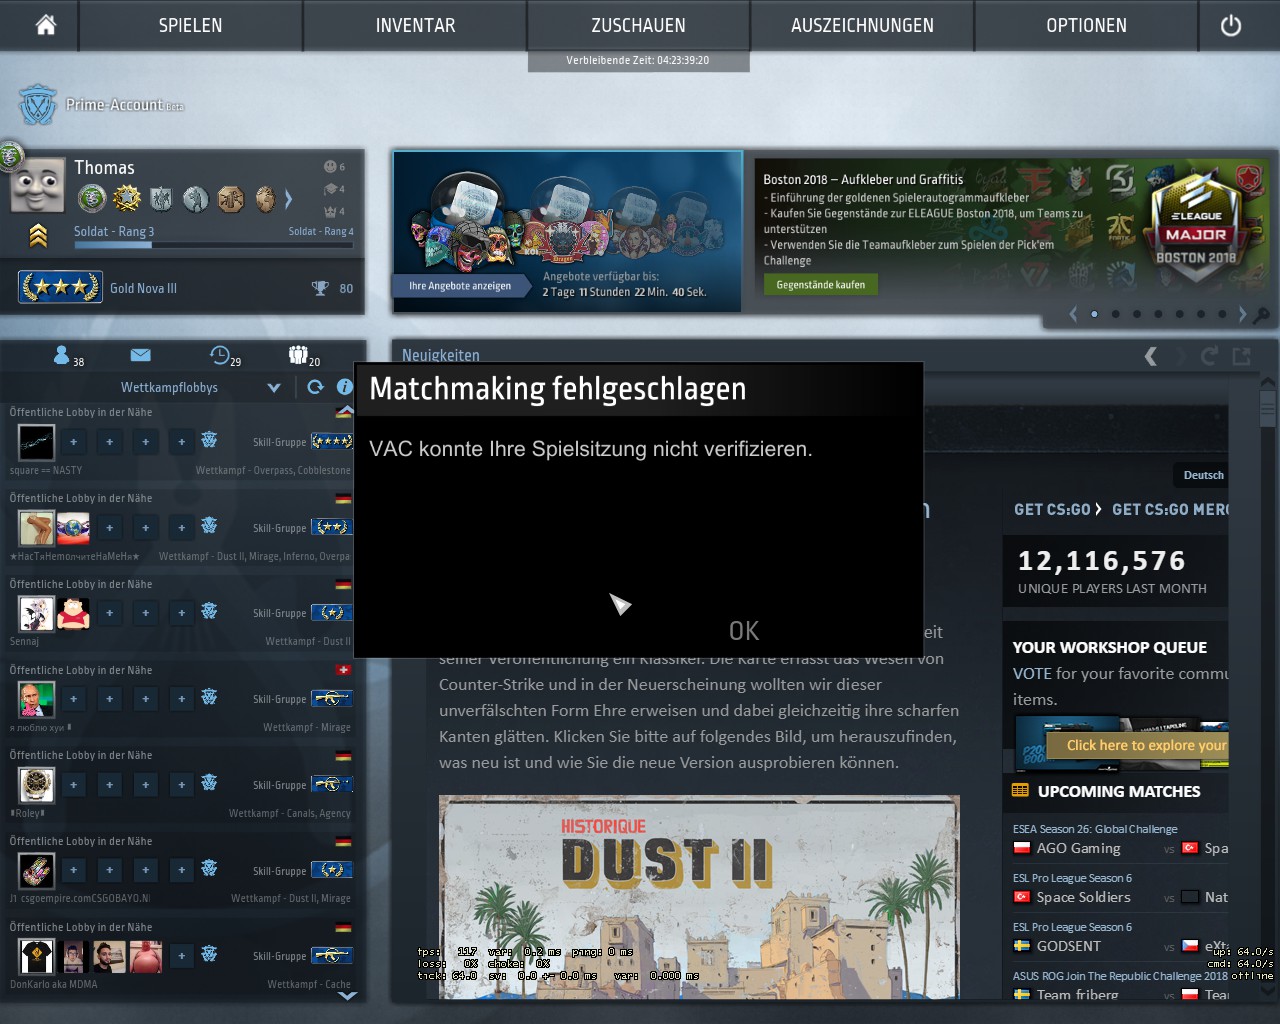Image resolution: width=1280 pixels, height=1024 pixels.
Task: Open Thomas's profile avatar
Action: coord(37,185)
